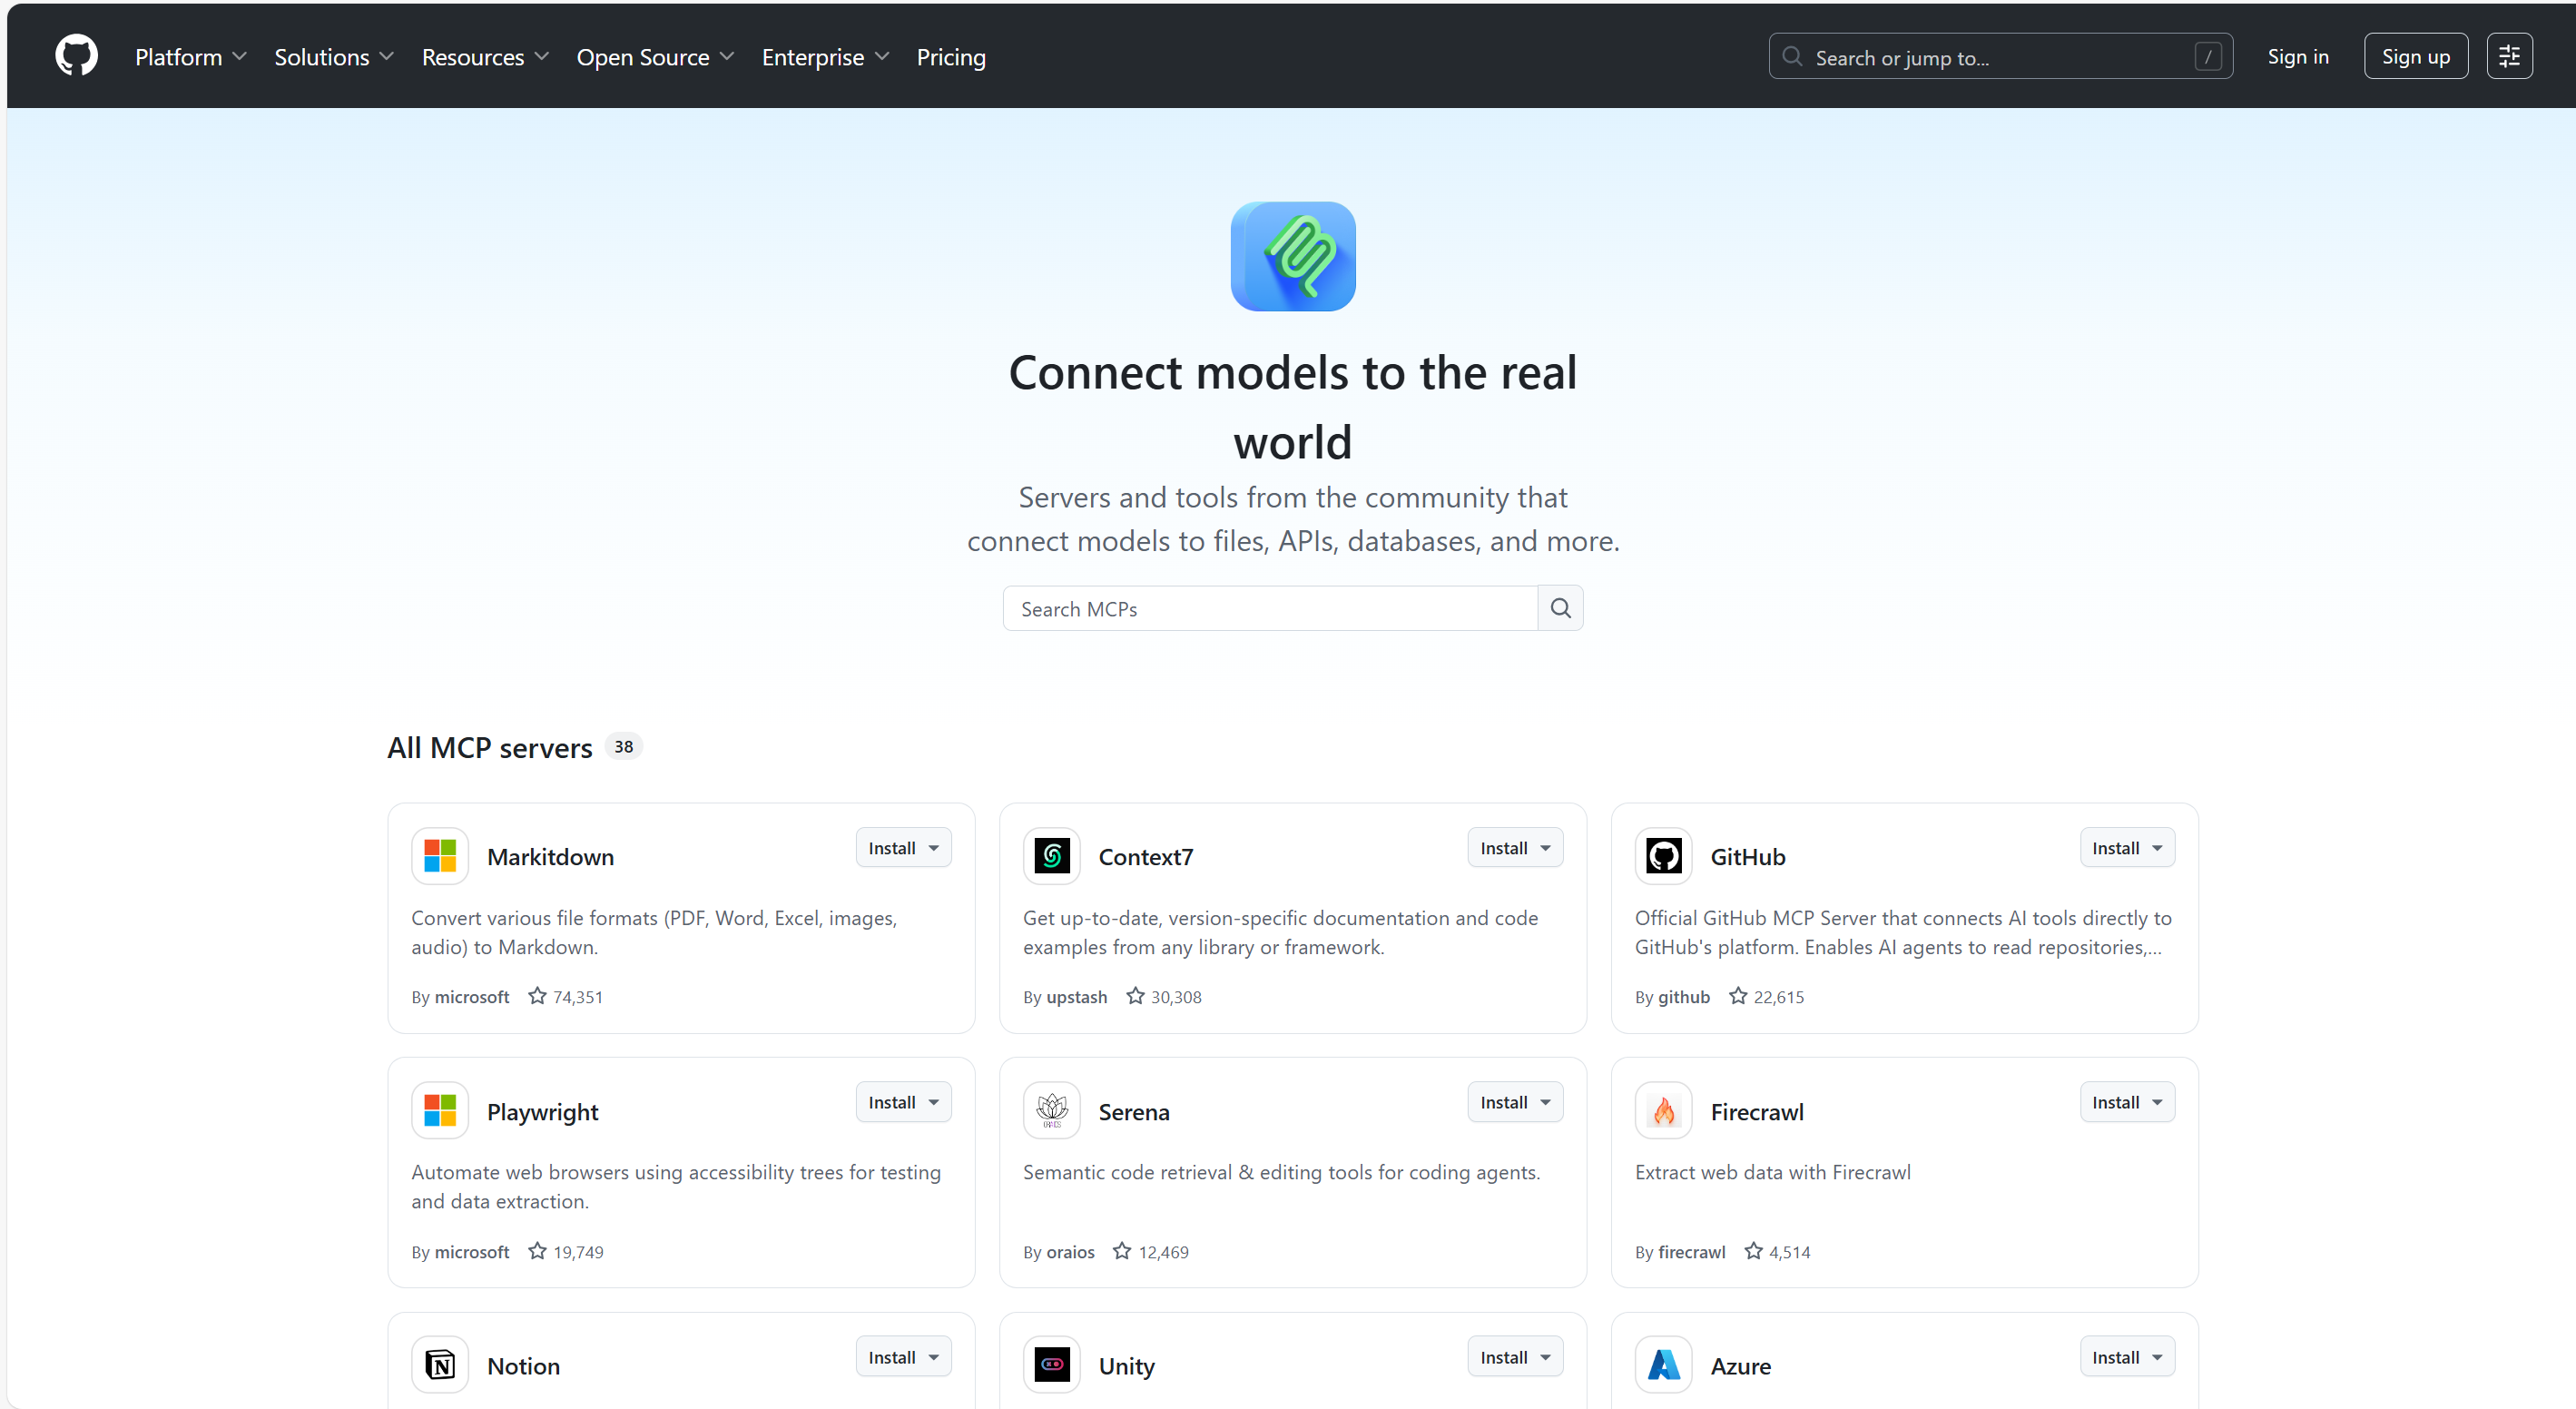Open the Notion Install dropdown
Screen dimensions: 2576x1409
pos(903,1357)
